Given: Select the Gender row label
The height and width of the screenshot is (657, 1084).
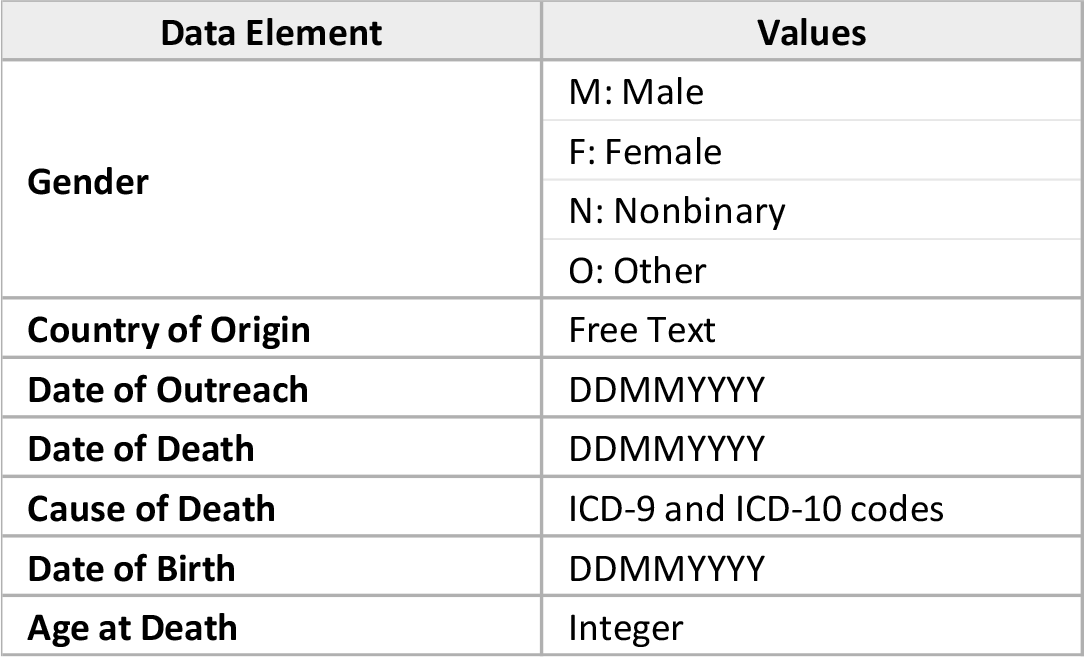Looking at the screenshot, I should [x=88, y=182].
